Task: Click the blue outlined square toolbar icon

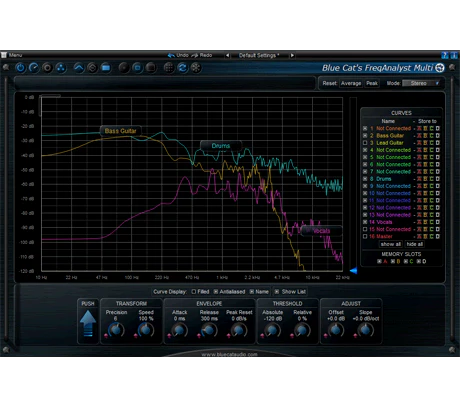Action: pyautogui.click(x=137, y=68)
